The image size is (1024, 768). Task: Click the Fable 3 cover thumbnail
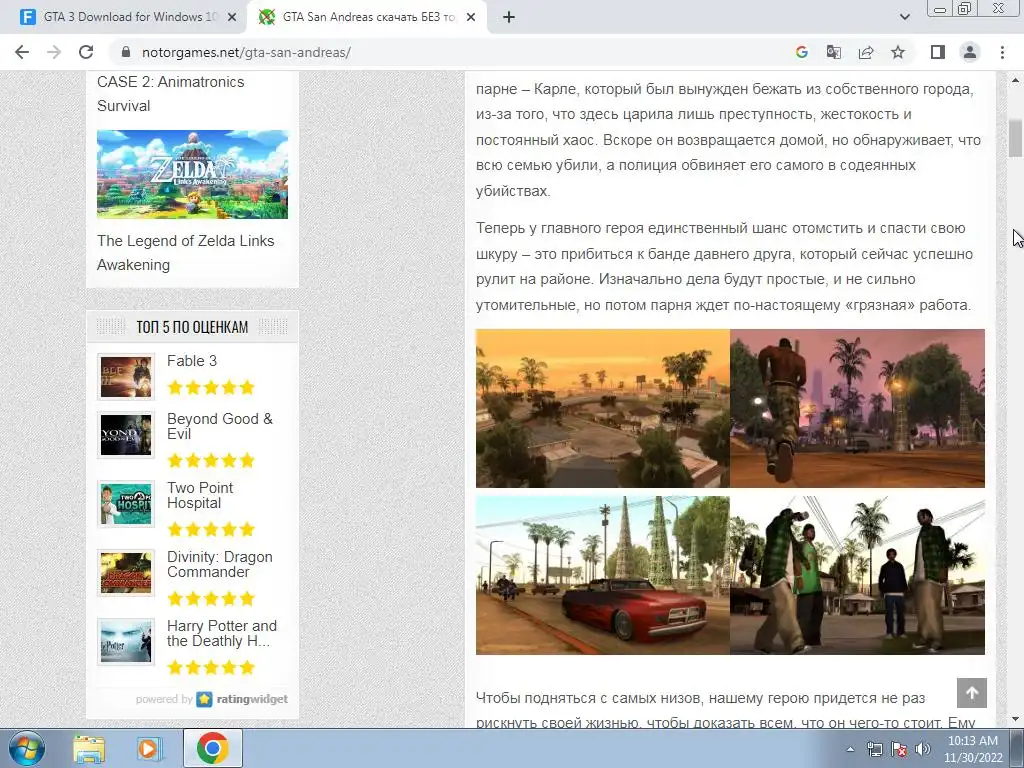(x=125, y=377)
